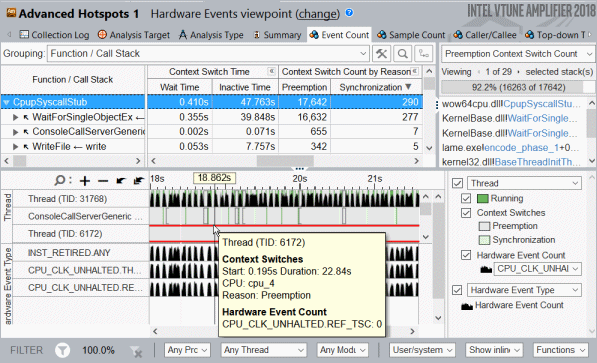The width and height of the screenshot is (597, 363).
Task: Expand the WriteFile ← write row
Action: tap(15, 147)
